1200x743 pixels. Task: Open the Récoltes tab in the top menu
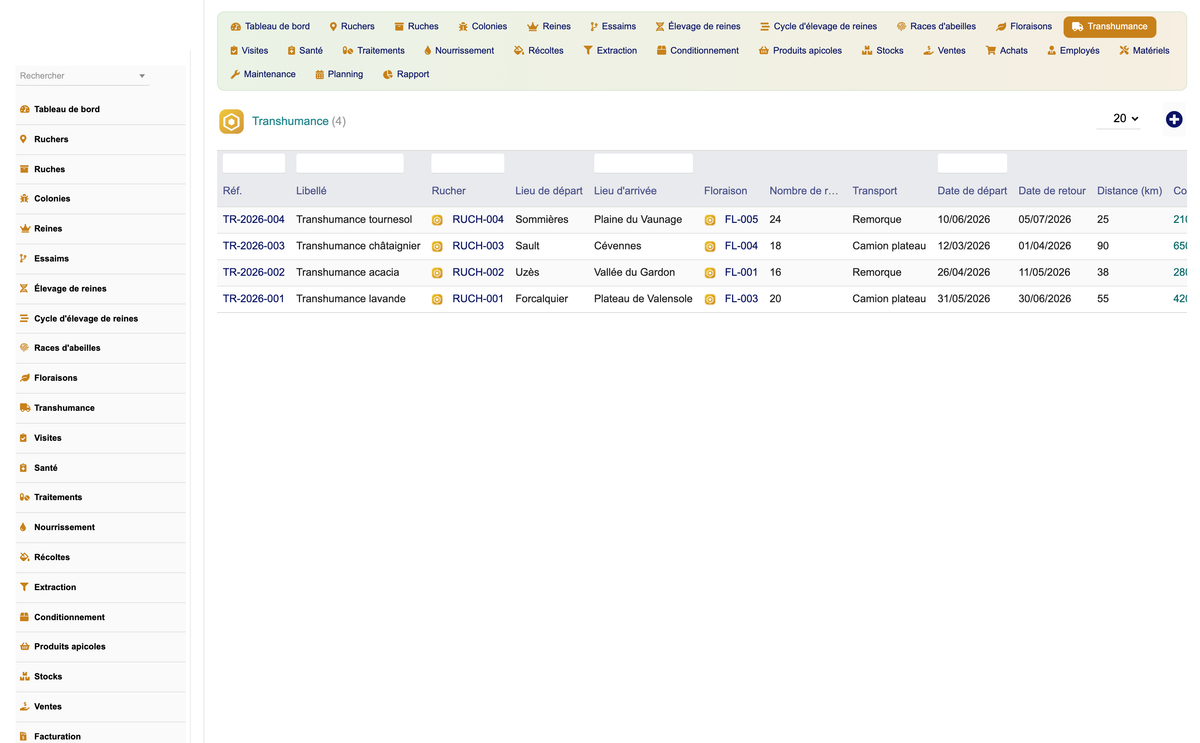click(x=539, y=50)
